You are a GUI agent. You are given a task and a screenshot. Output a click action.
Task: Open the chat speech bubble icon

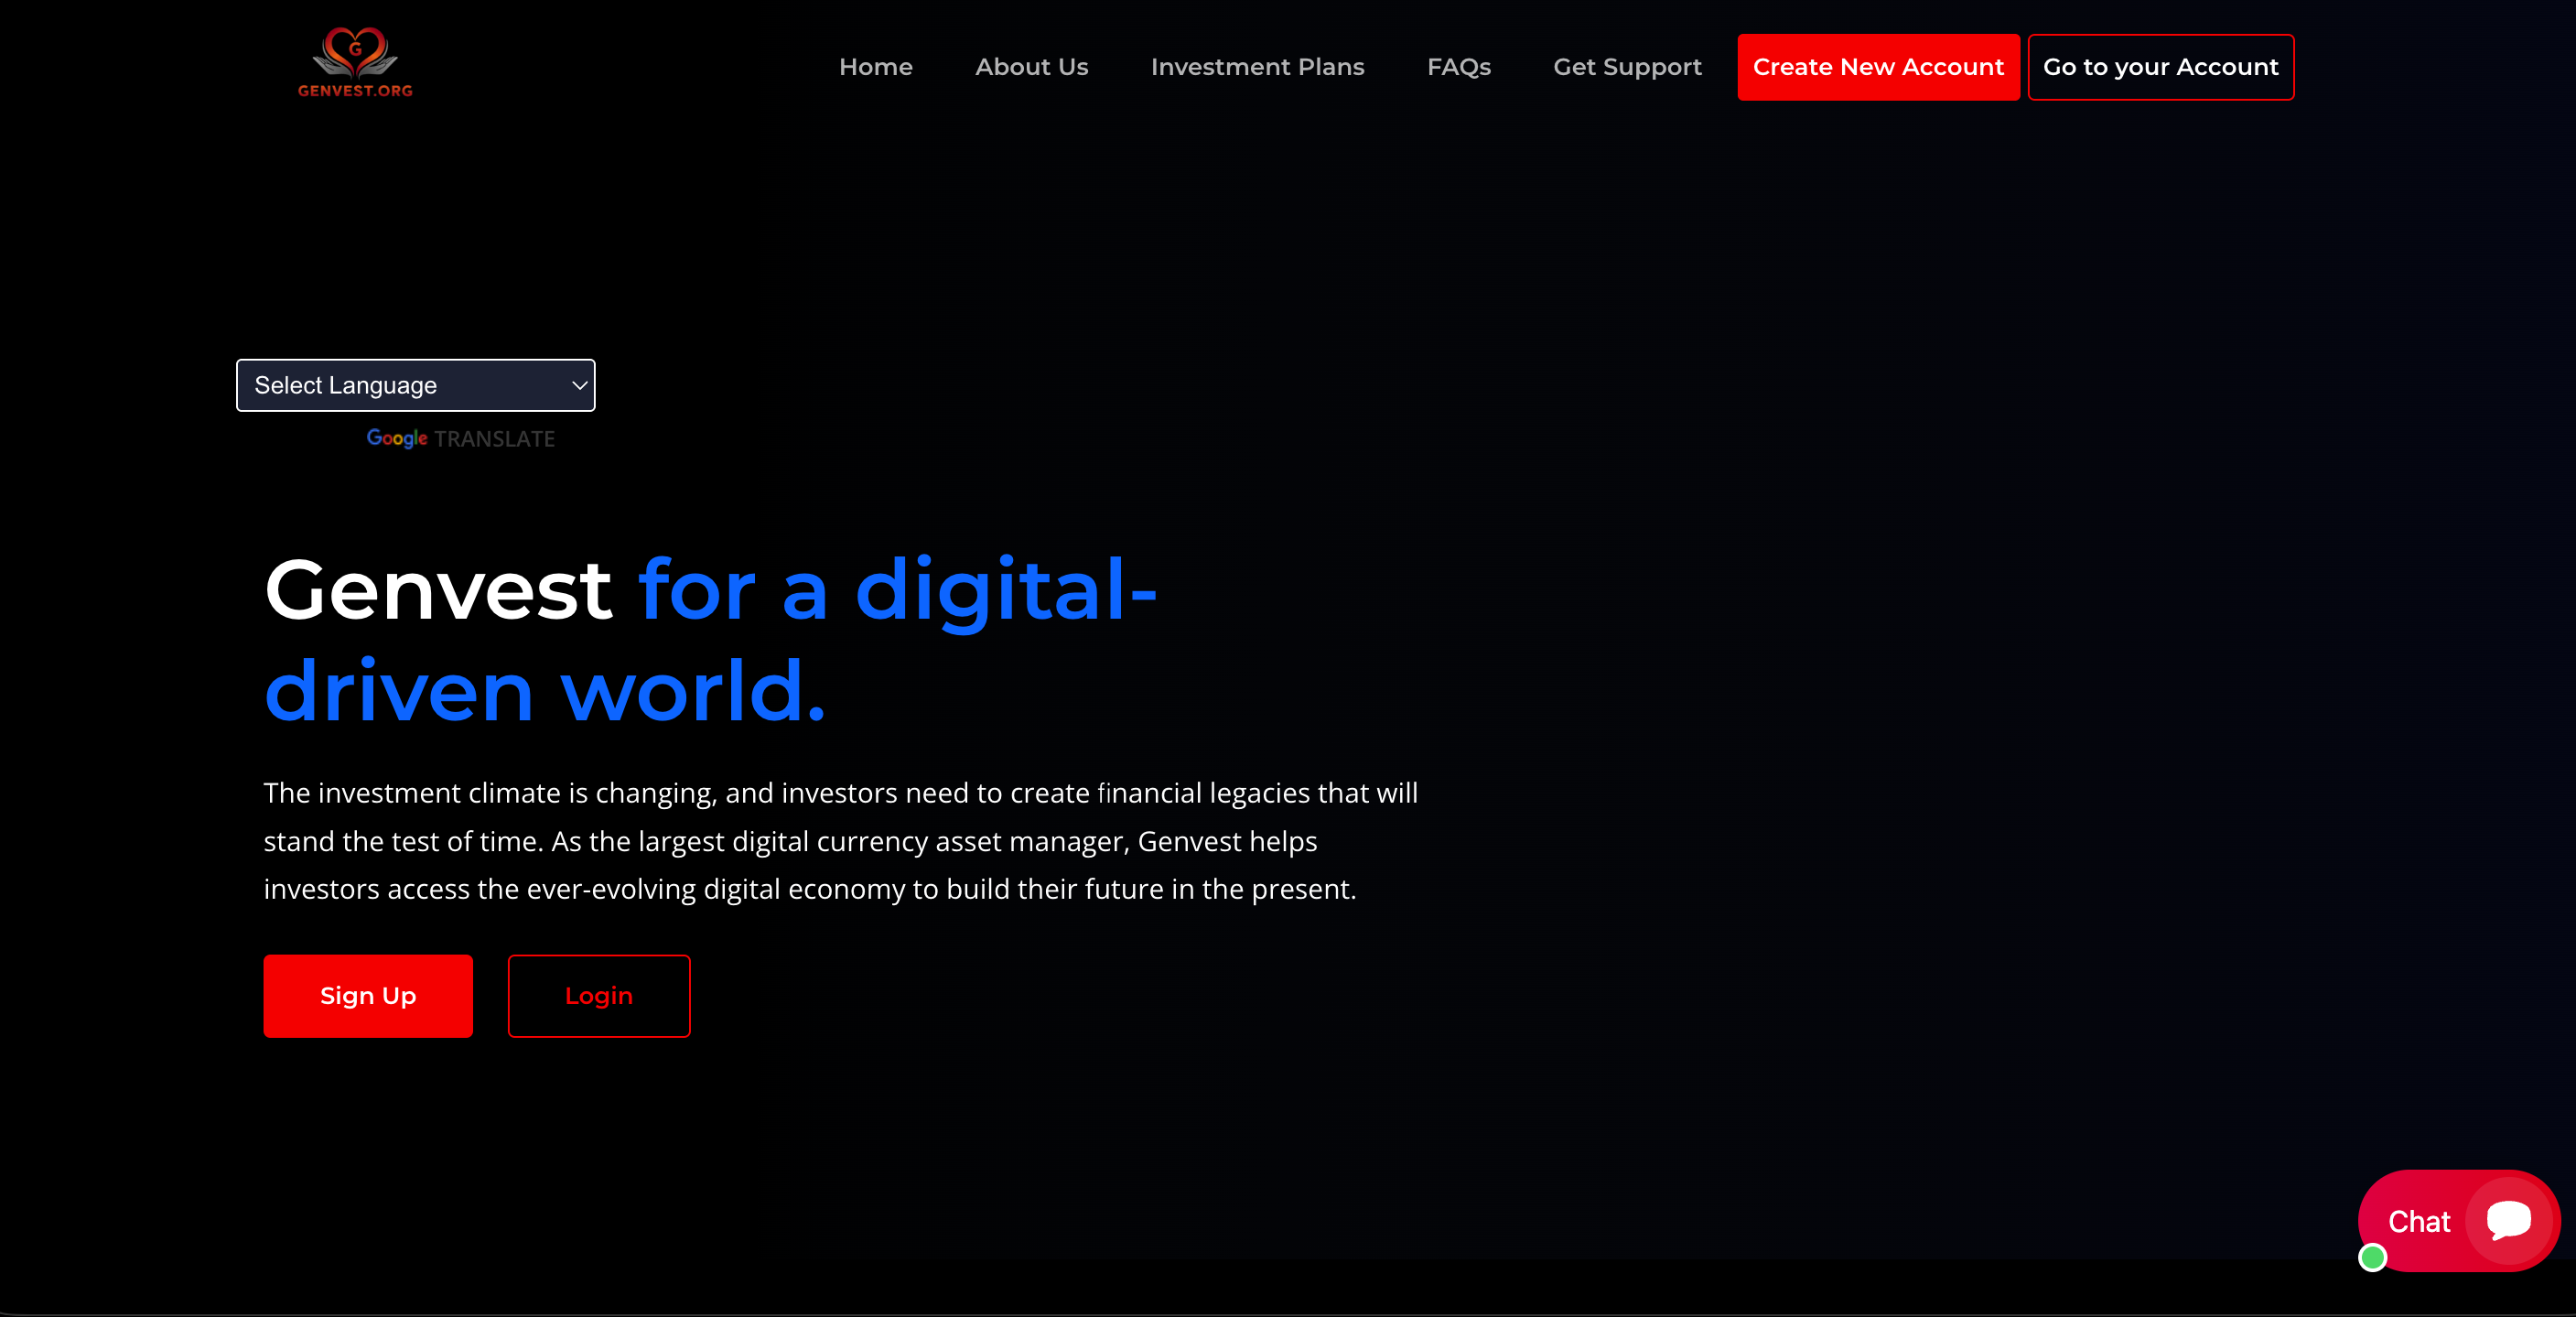pos(2508,1220)
